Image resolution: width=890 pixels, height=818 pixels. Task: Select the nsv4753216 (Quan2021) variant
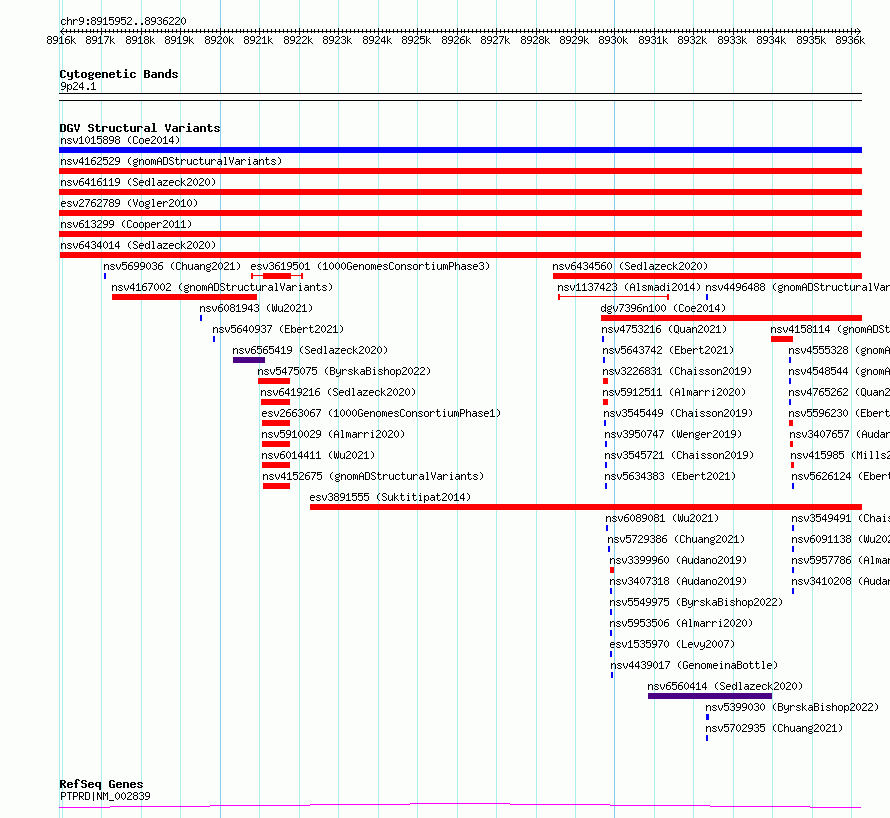tap(664, 329)
